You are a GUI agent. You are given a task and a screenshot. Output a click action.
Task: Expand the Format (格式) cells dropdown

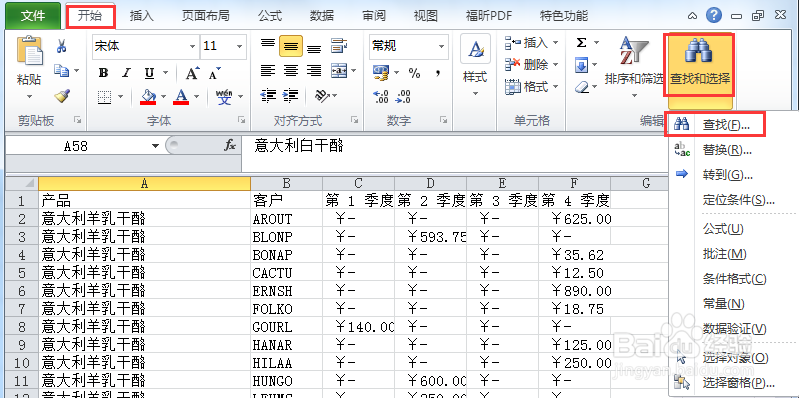(x=555, y=87)
